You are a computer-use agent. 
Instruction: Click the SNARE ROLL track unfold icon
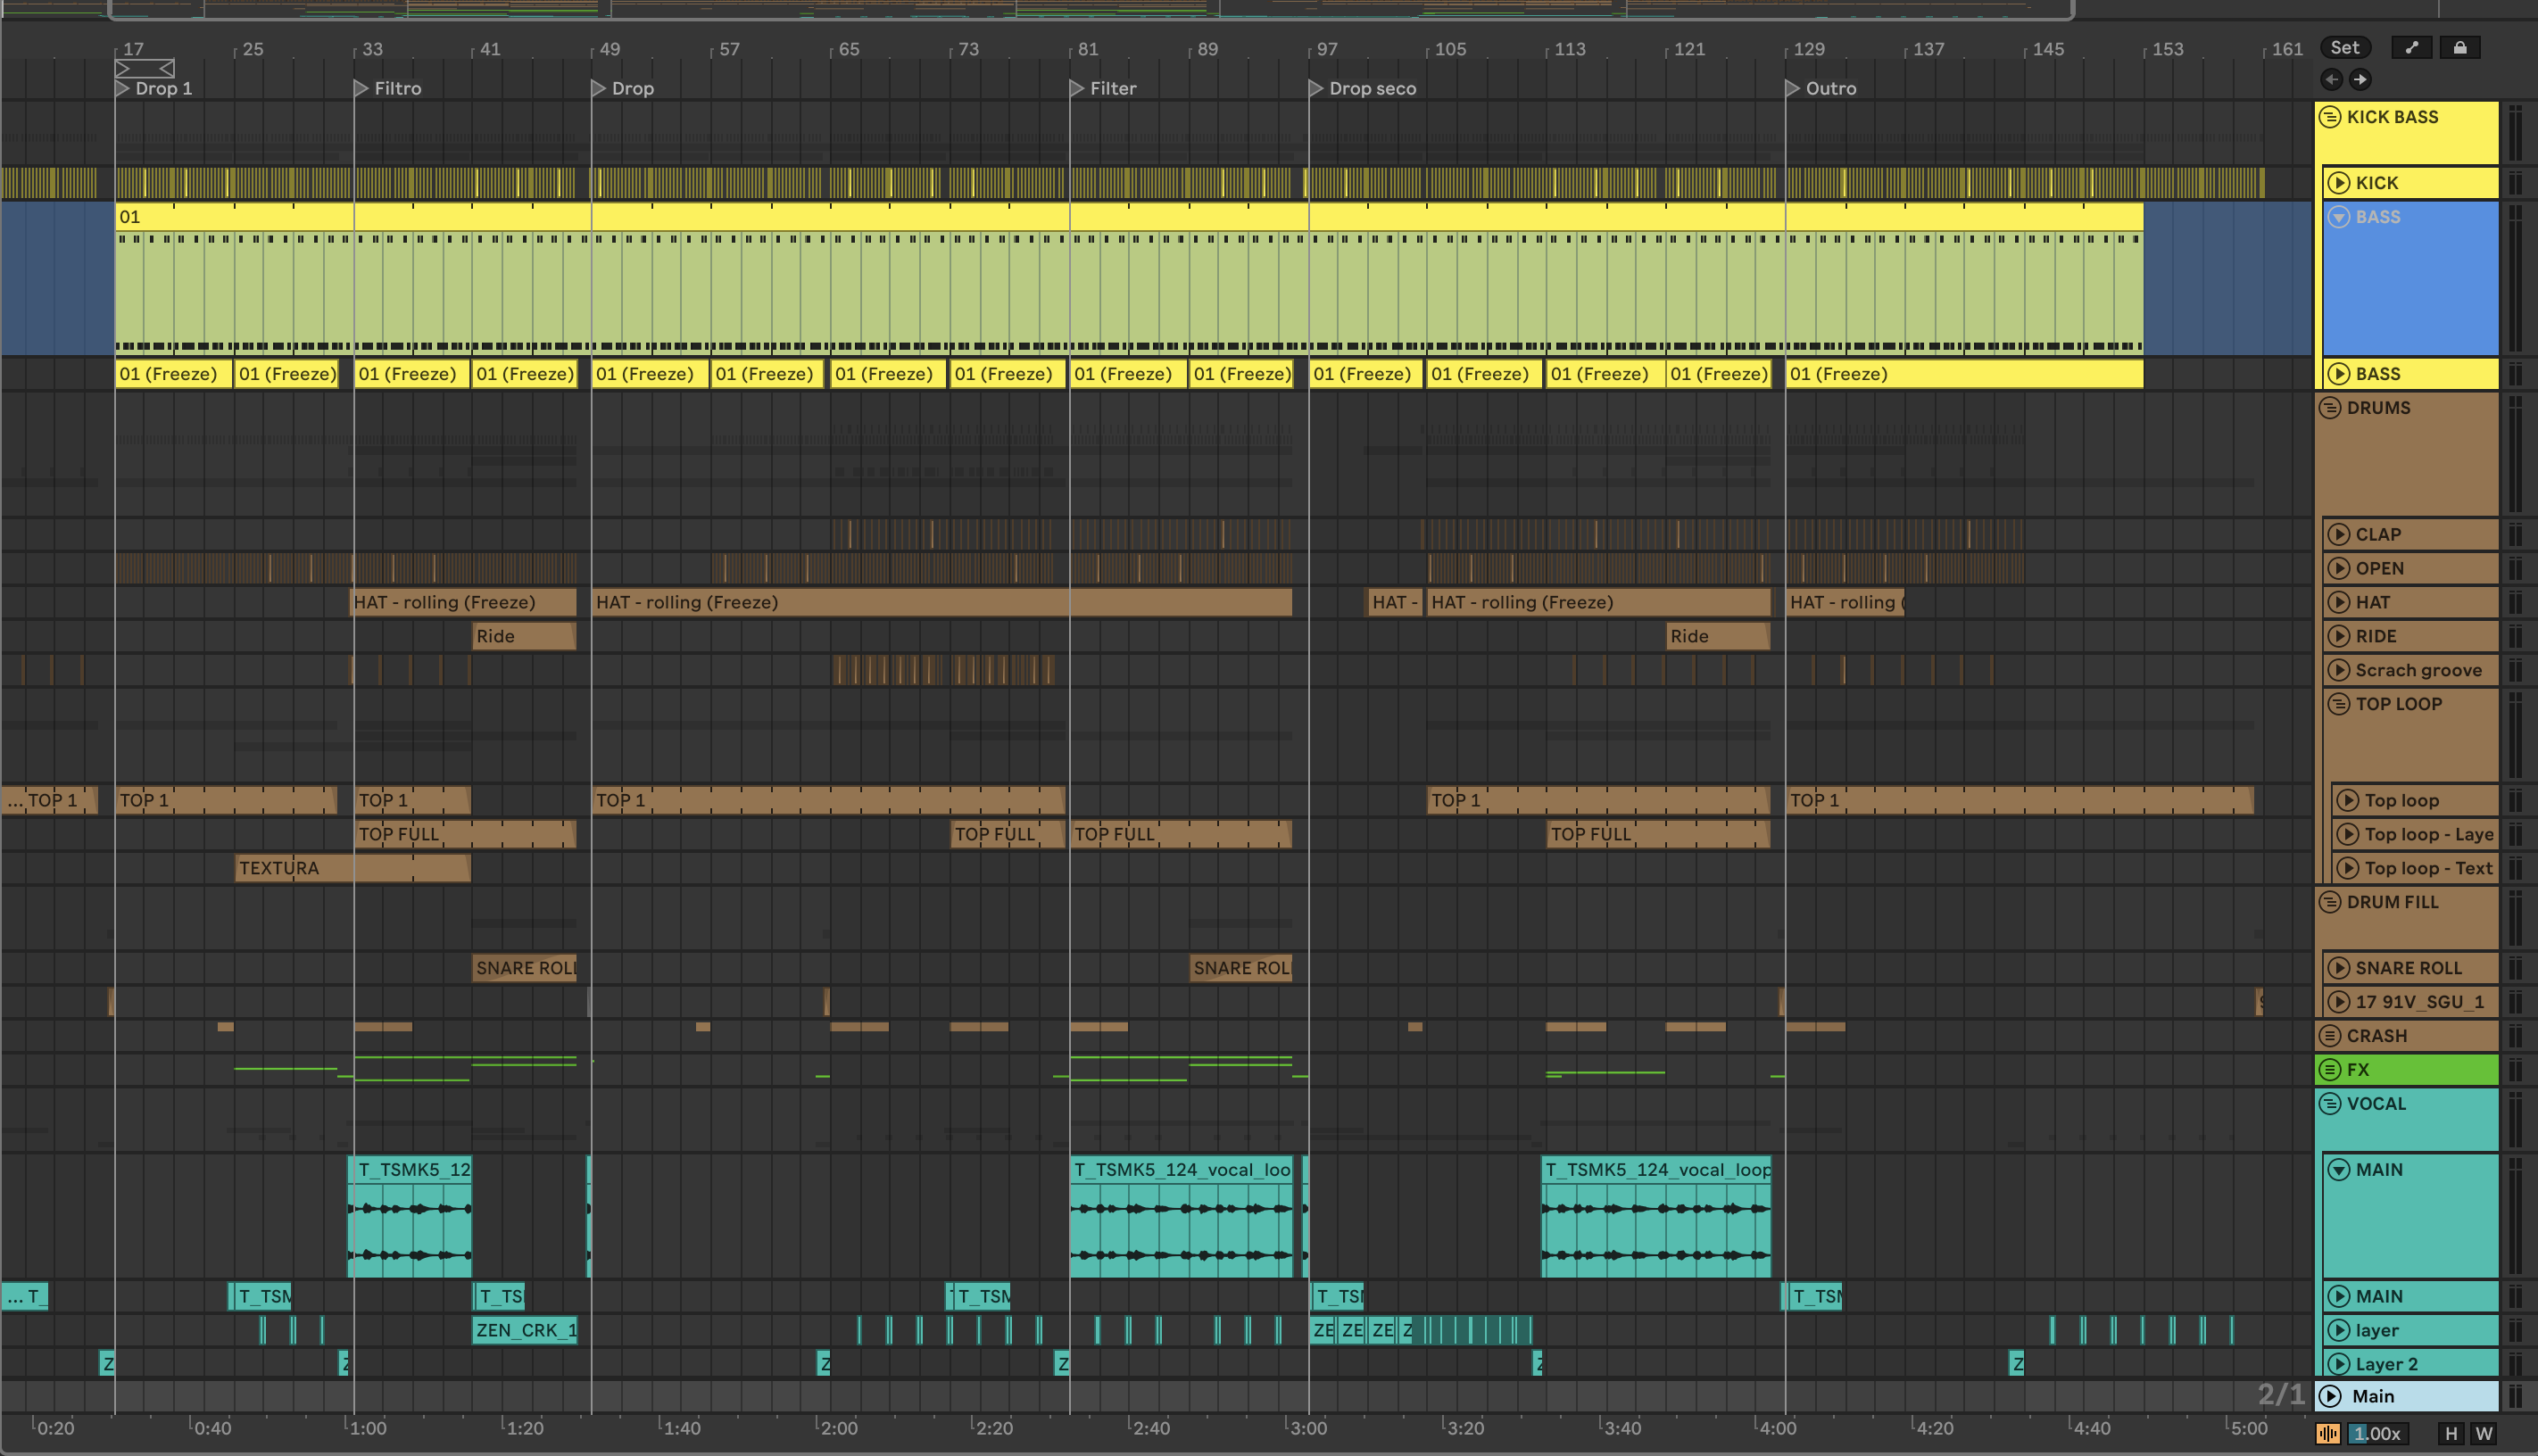tap(2338, 967)
